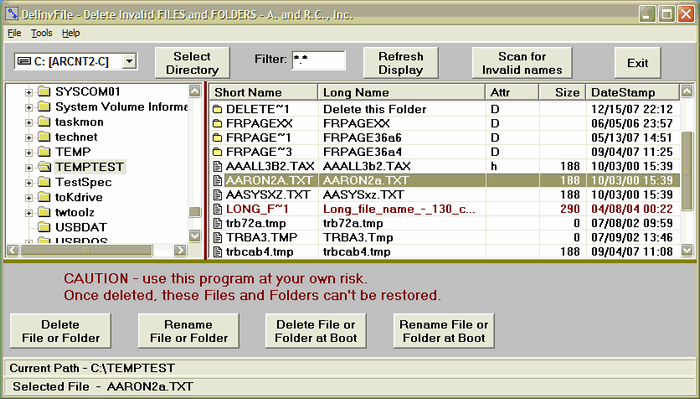
Task: Click Rename File or Folder at Boot
Action: click(444, 331)
